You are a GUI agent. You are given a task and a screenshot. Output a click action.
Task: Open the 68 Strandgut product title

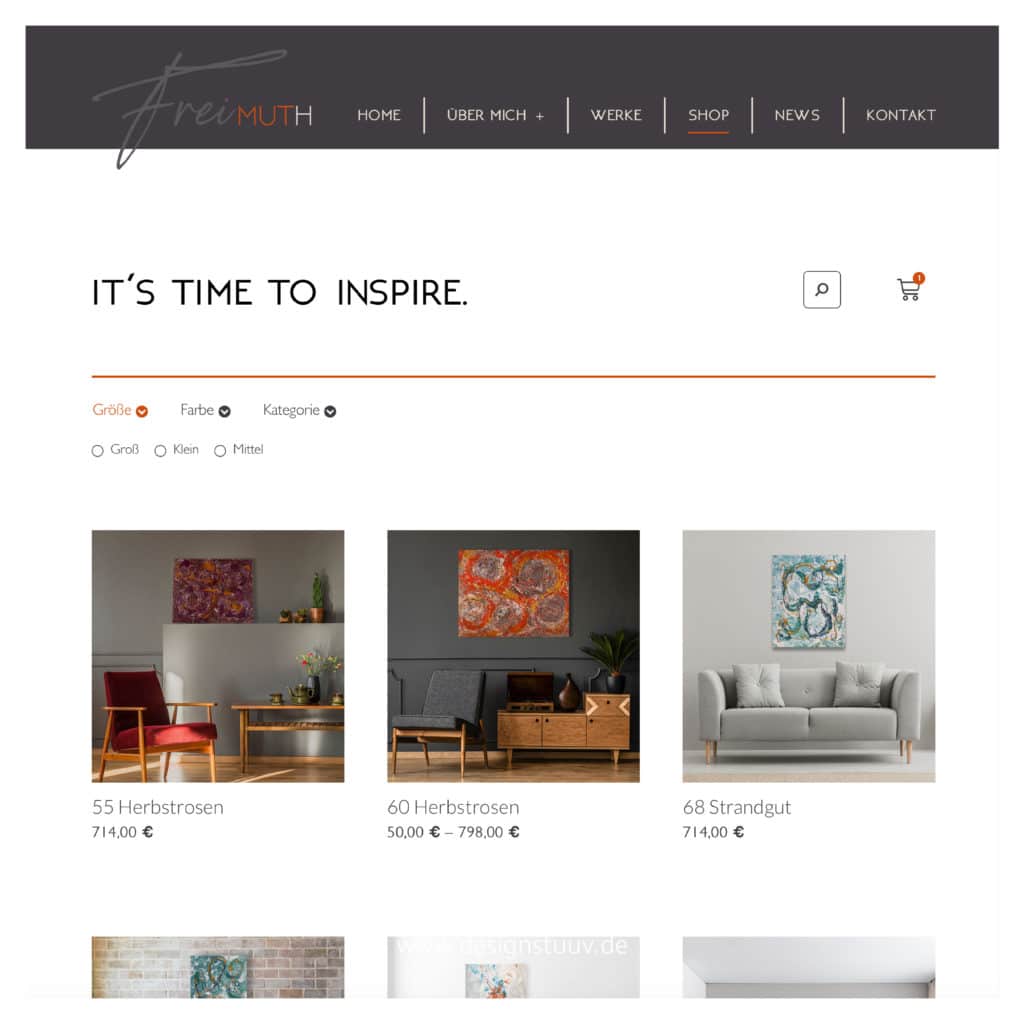pos(737,807)
